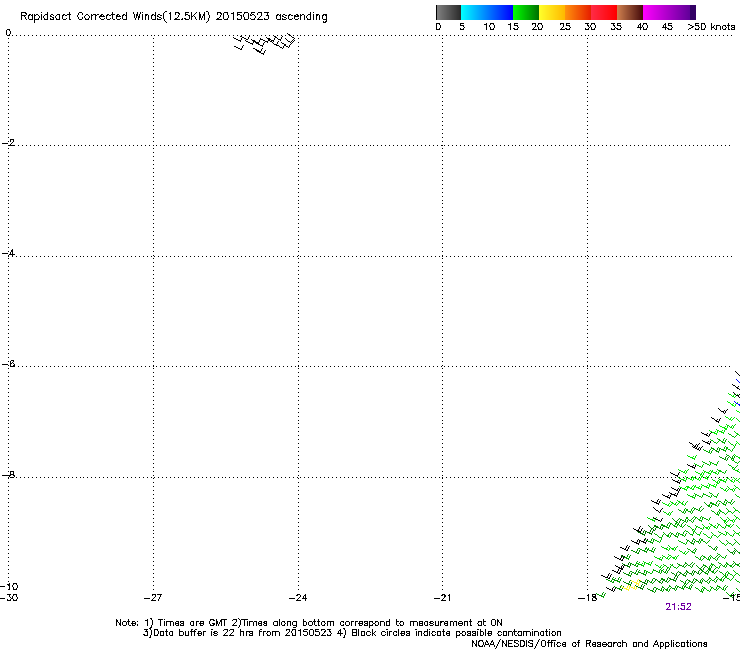Click legend tick label 25

tap(565, 27)
